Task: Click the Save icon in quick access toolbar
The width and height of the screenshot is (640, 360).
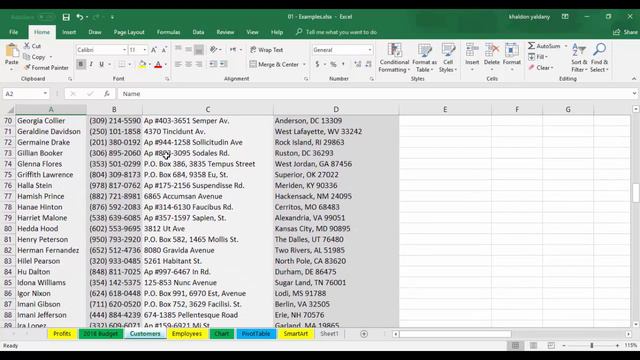Action: [x=66, y=17]
